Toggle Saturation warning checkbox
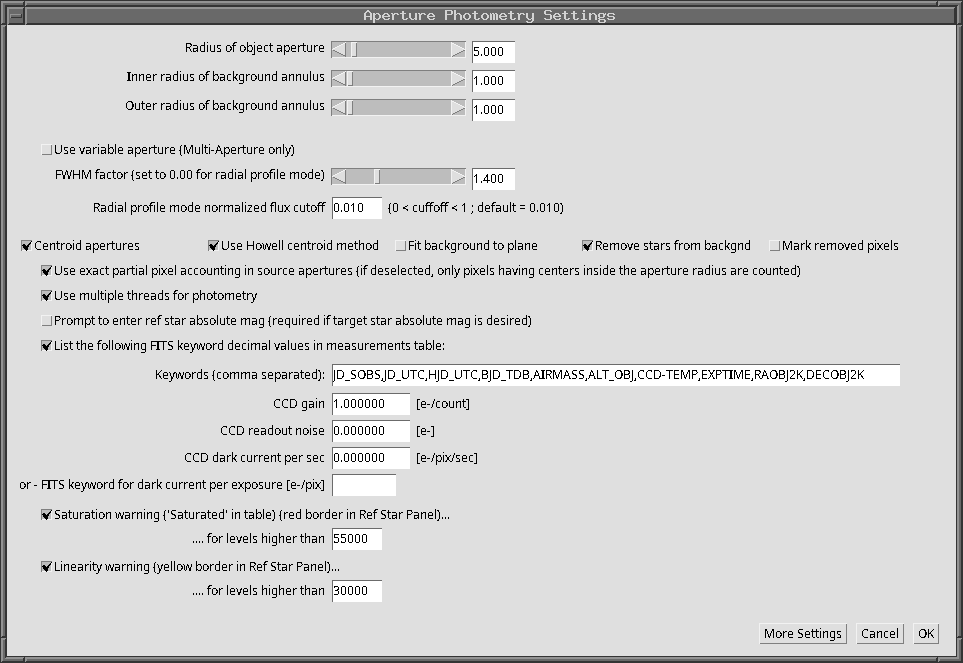The height and width of the screenshot is (663, 963). coord(46,516)
